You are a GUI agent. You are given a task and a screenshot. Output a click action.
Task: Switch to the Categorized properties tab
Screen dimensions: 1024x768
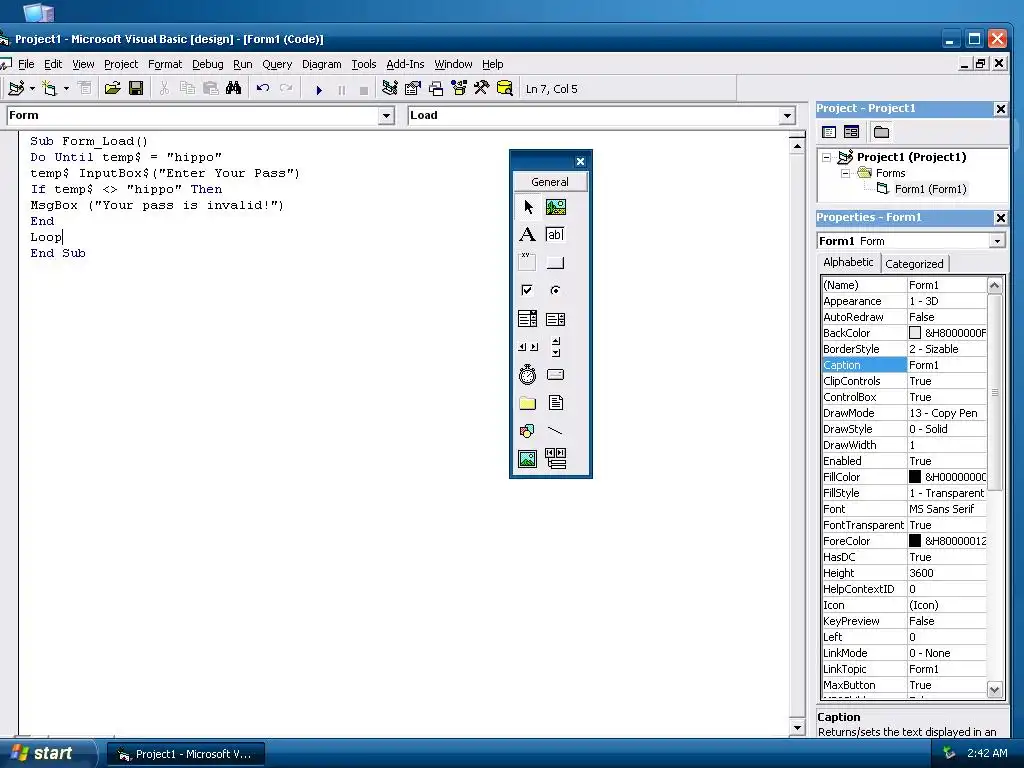coord(914,264)
